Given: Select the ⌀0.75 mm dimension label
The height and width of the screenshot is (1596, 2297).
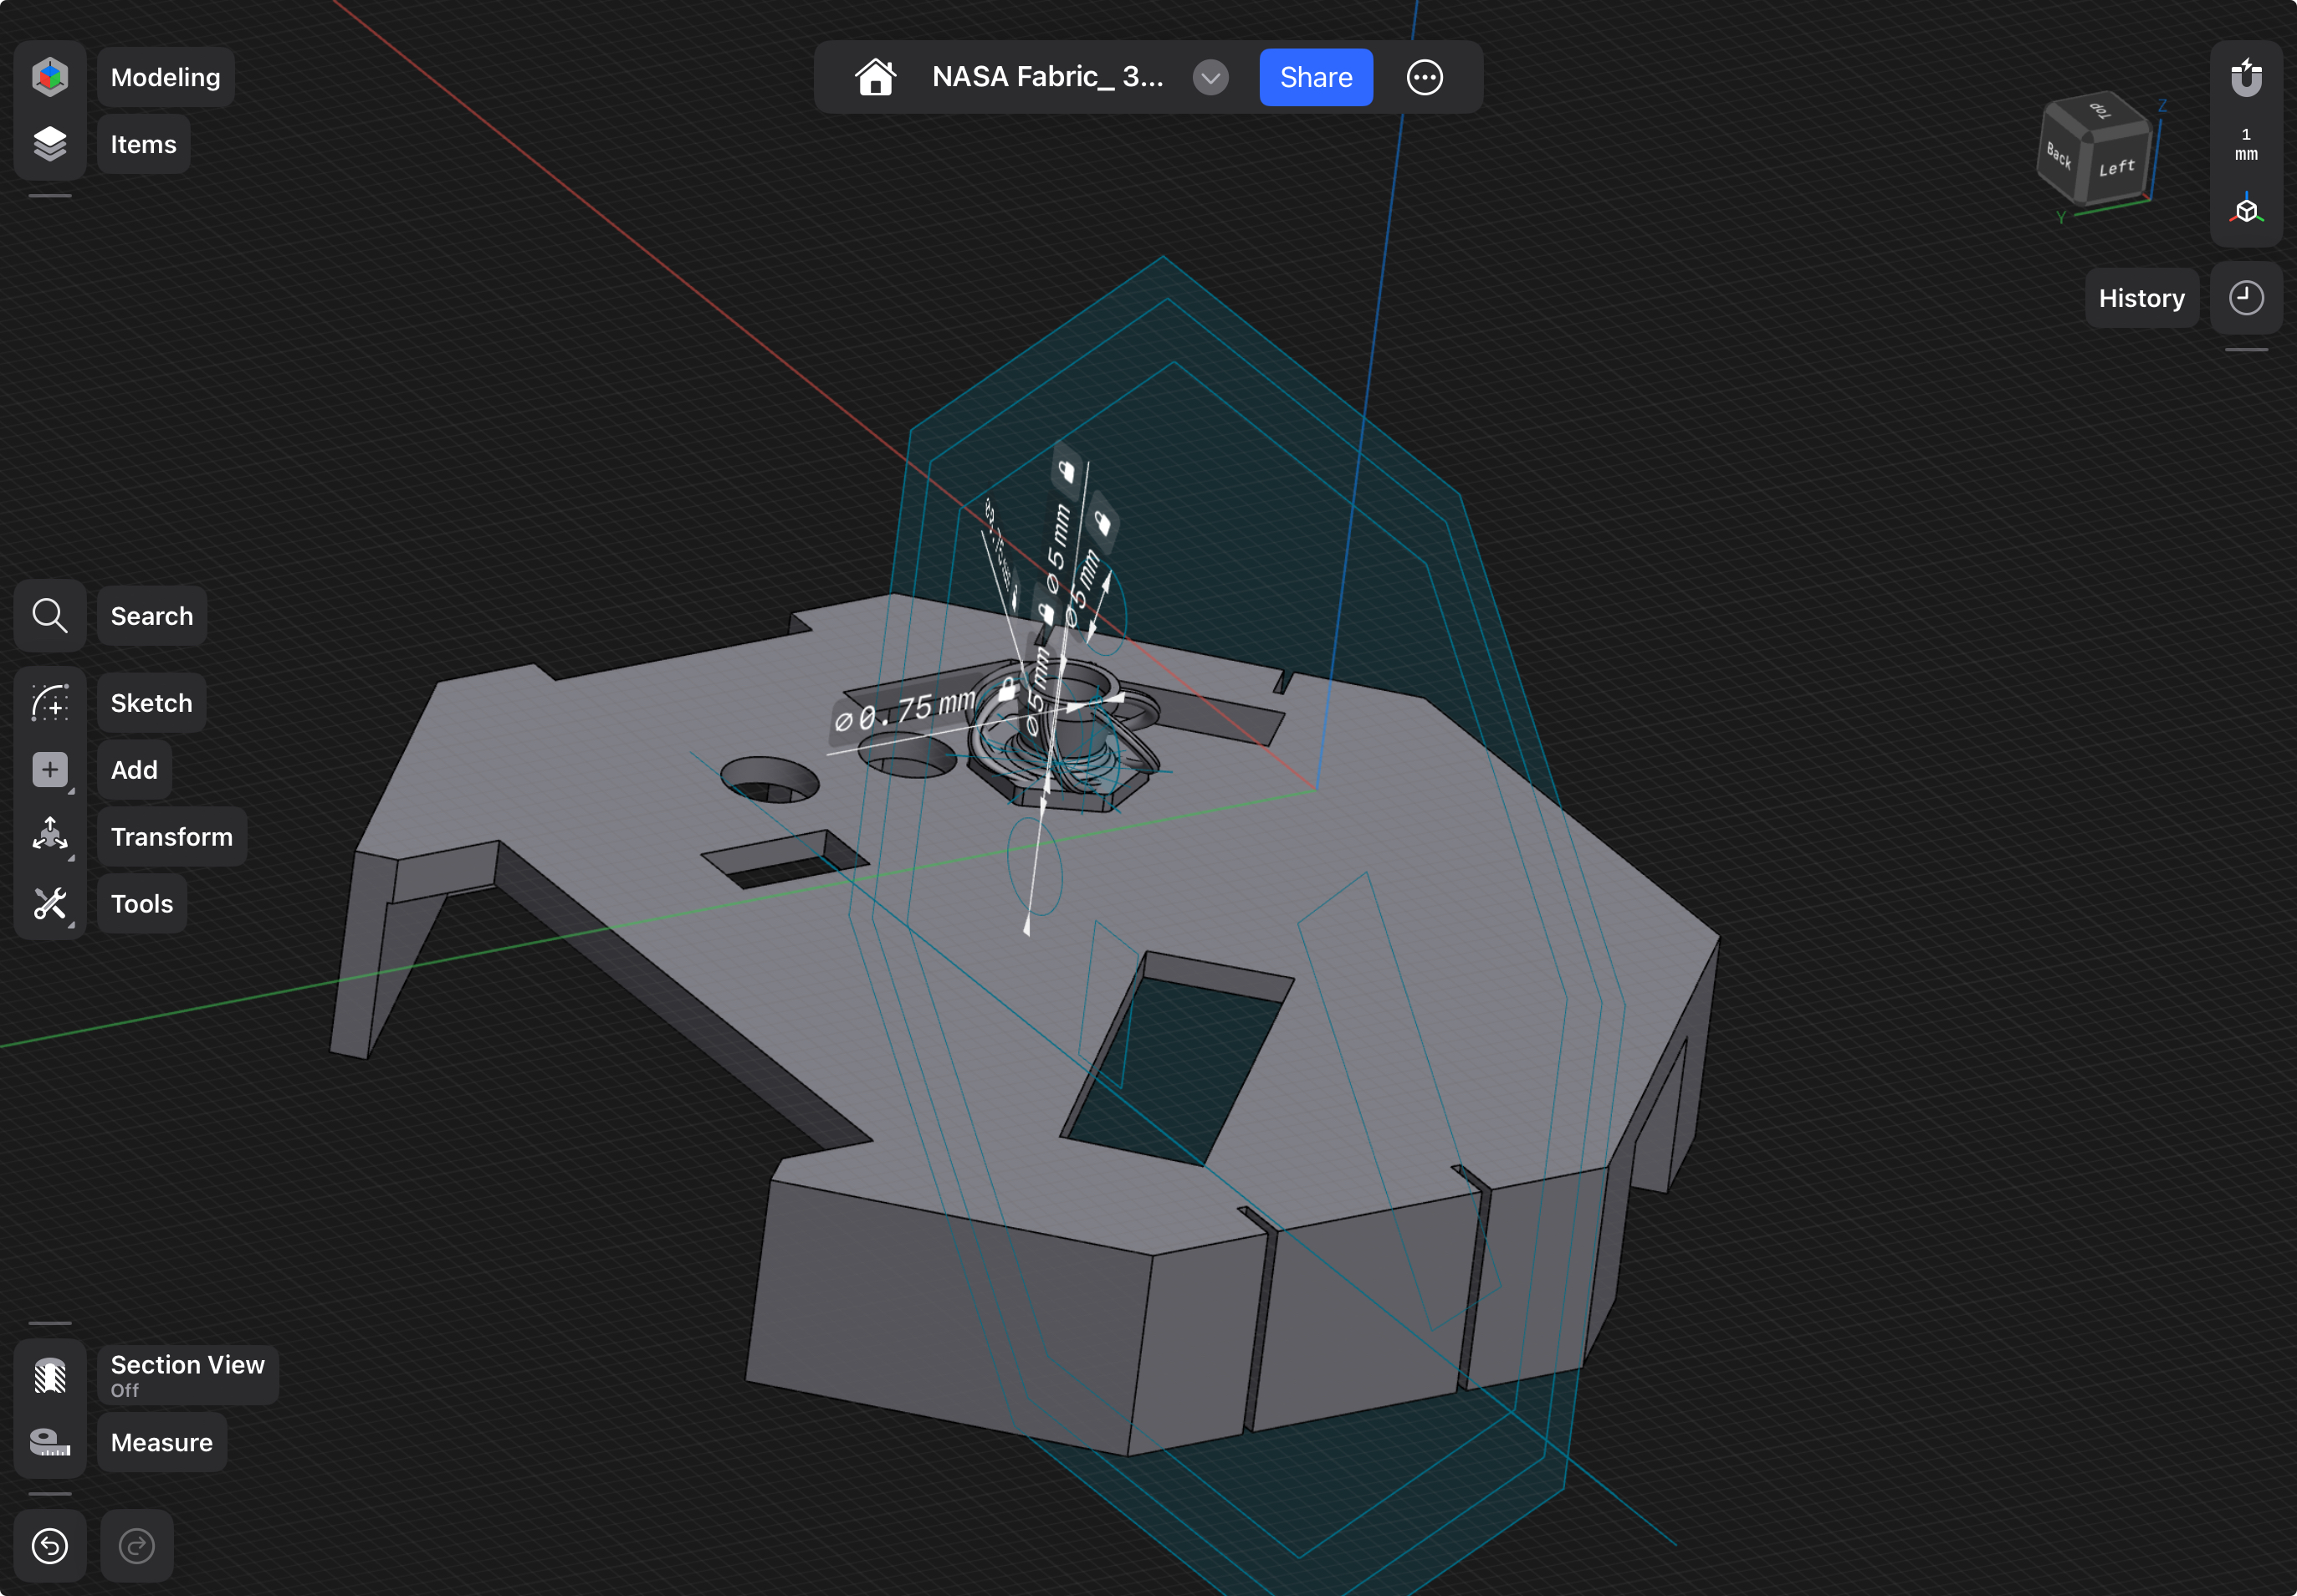Looking at the screenshot, I should click(x=906, y=710).
